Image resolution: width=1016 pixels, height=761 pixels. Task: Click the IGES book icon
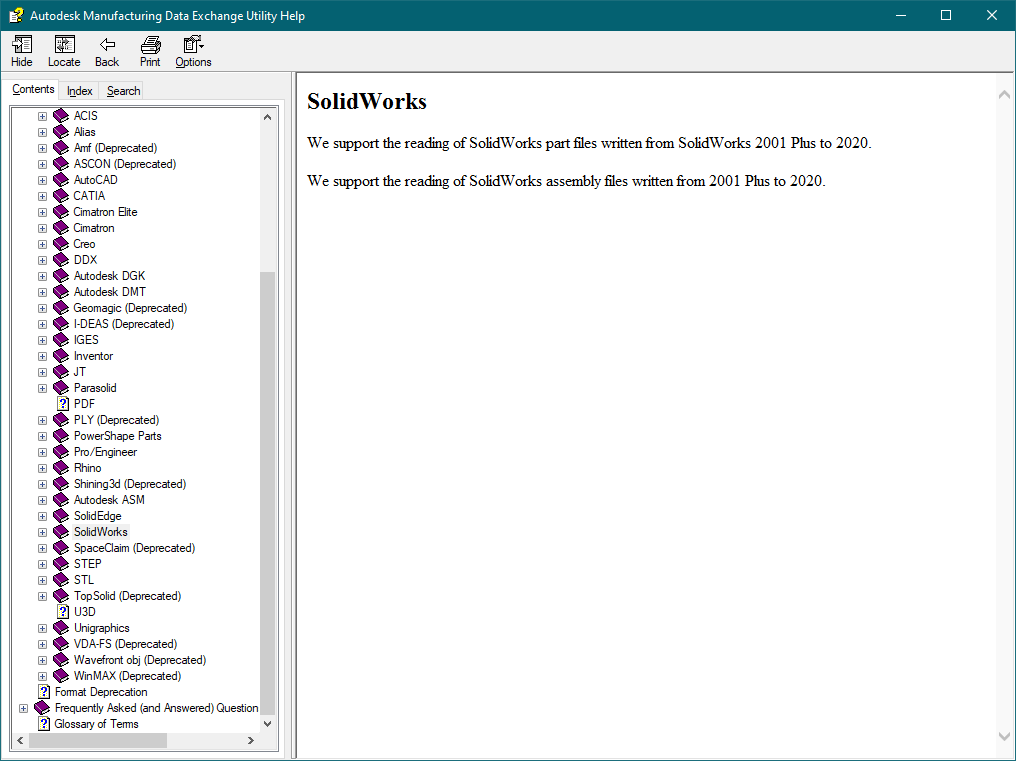[61, 340]
